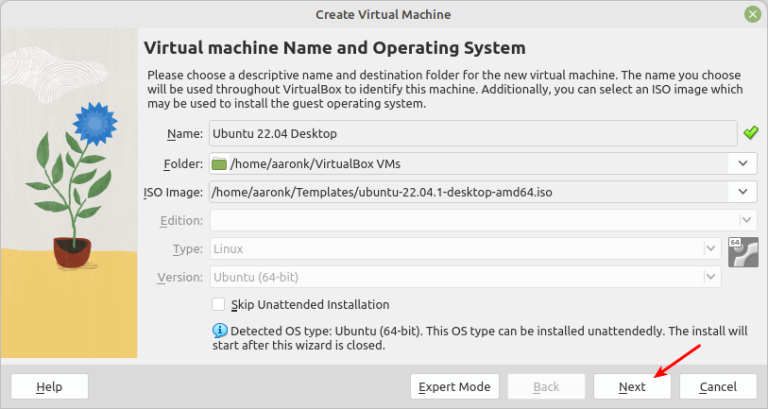Click the green name validation checkmark
The image size is (768, 409).
pyautogui.click(x=750, y=133)
